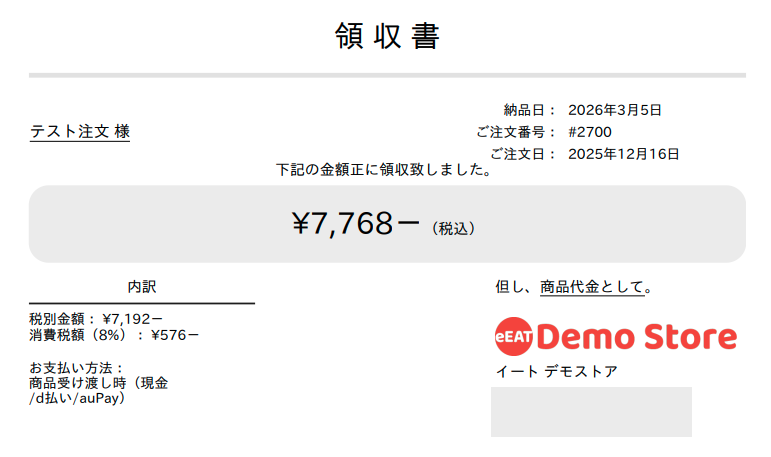The image size is (771, 457).
Task: Select the 消費税額(8%) ¥576 line
Action: pyautogui.click(x=114, y=335)
